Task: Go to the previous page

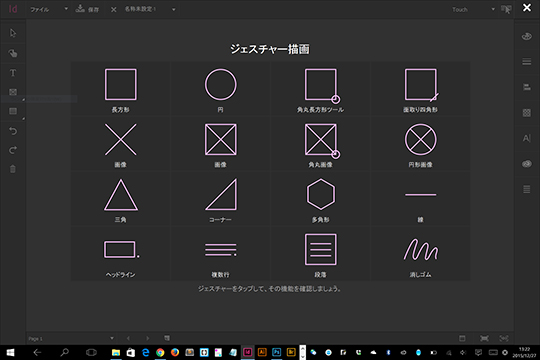Action: tap(128, 338)
